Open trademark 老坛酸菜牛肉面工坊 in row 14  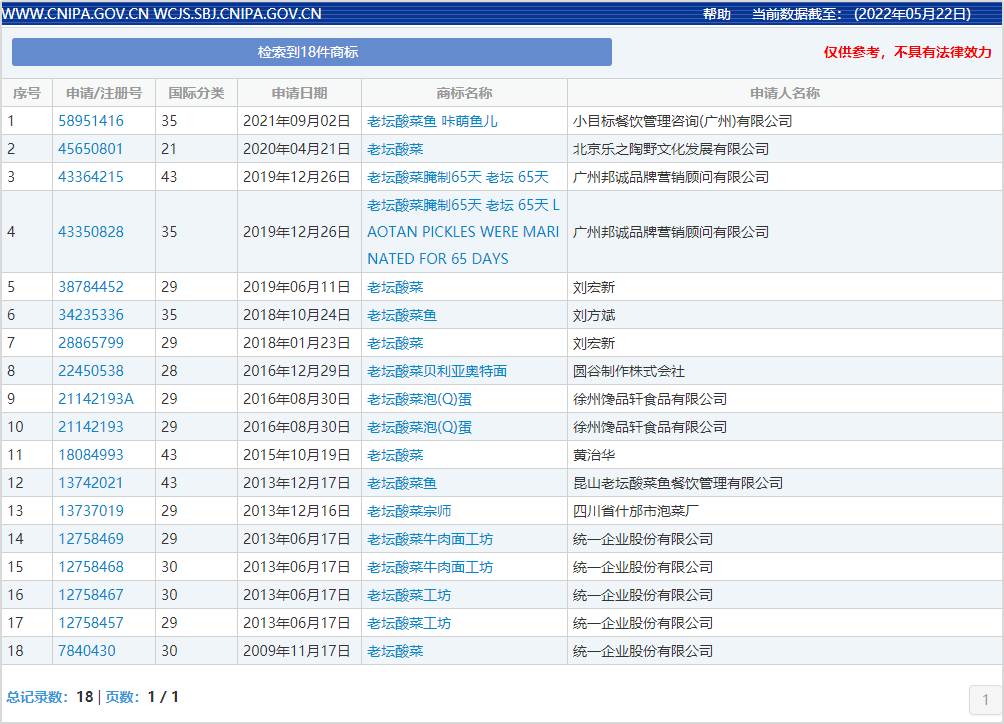click(x=430, y=539)
